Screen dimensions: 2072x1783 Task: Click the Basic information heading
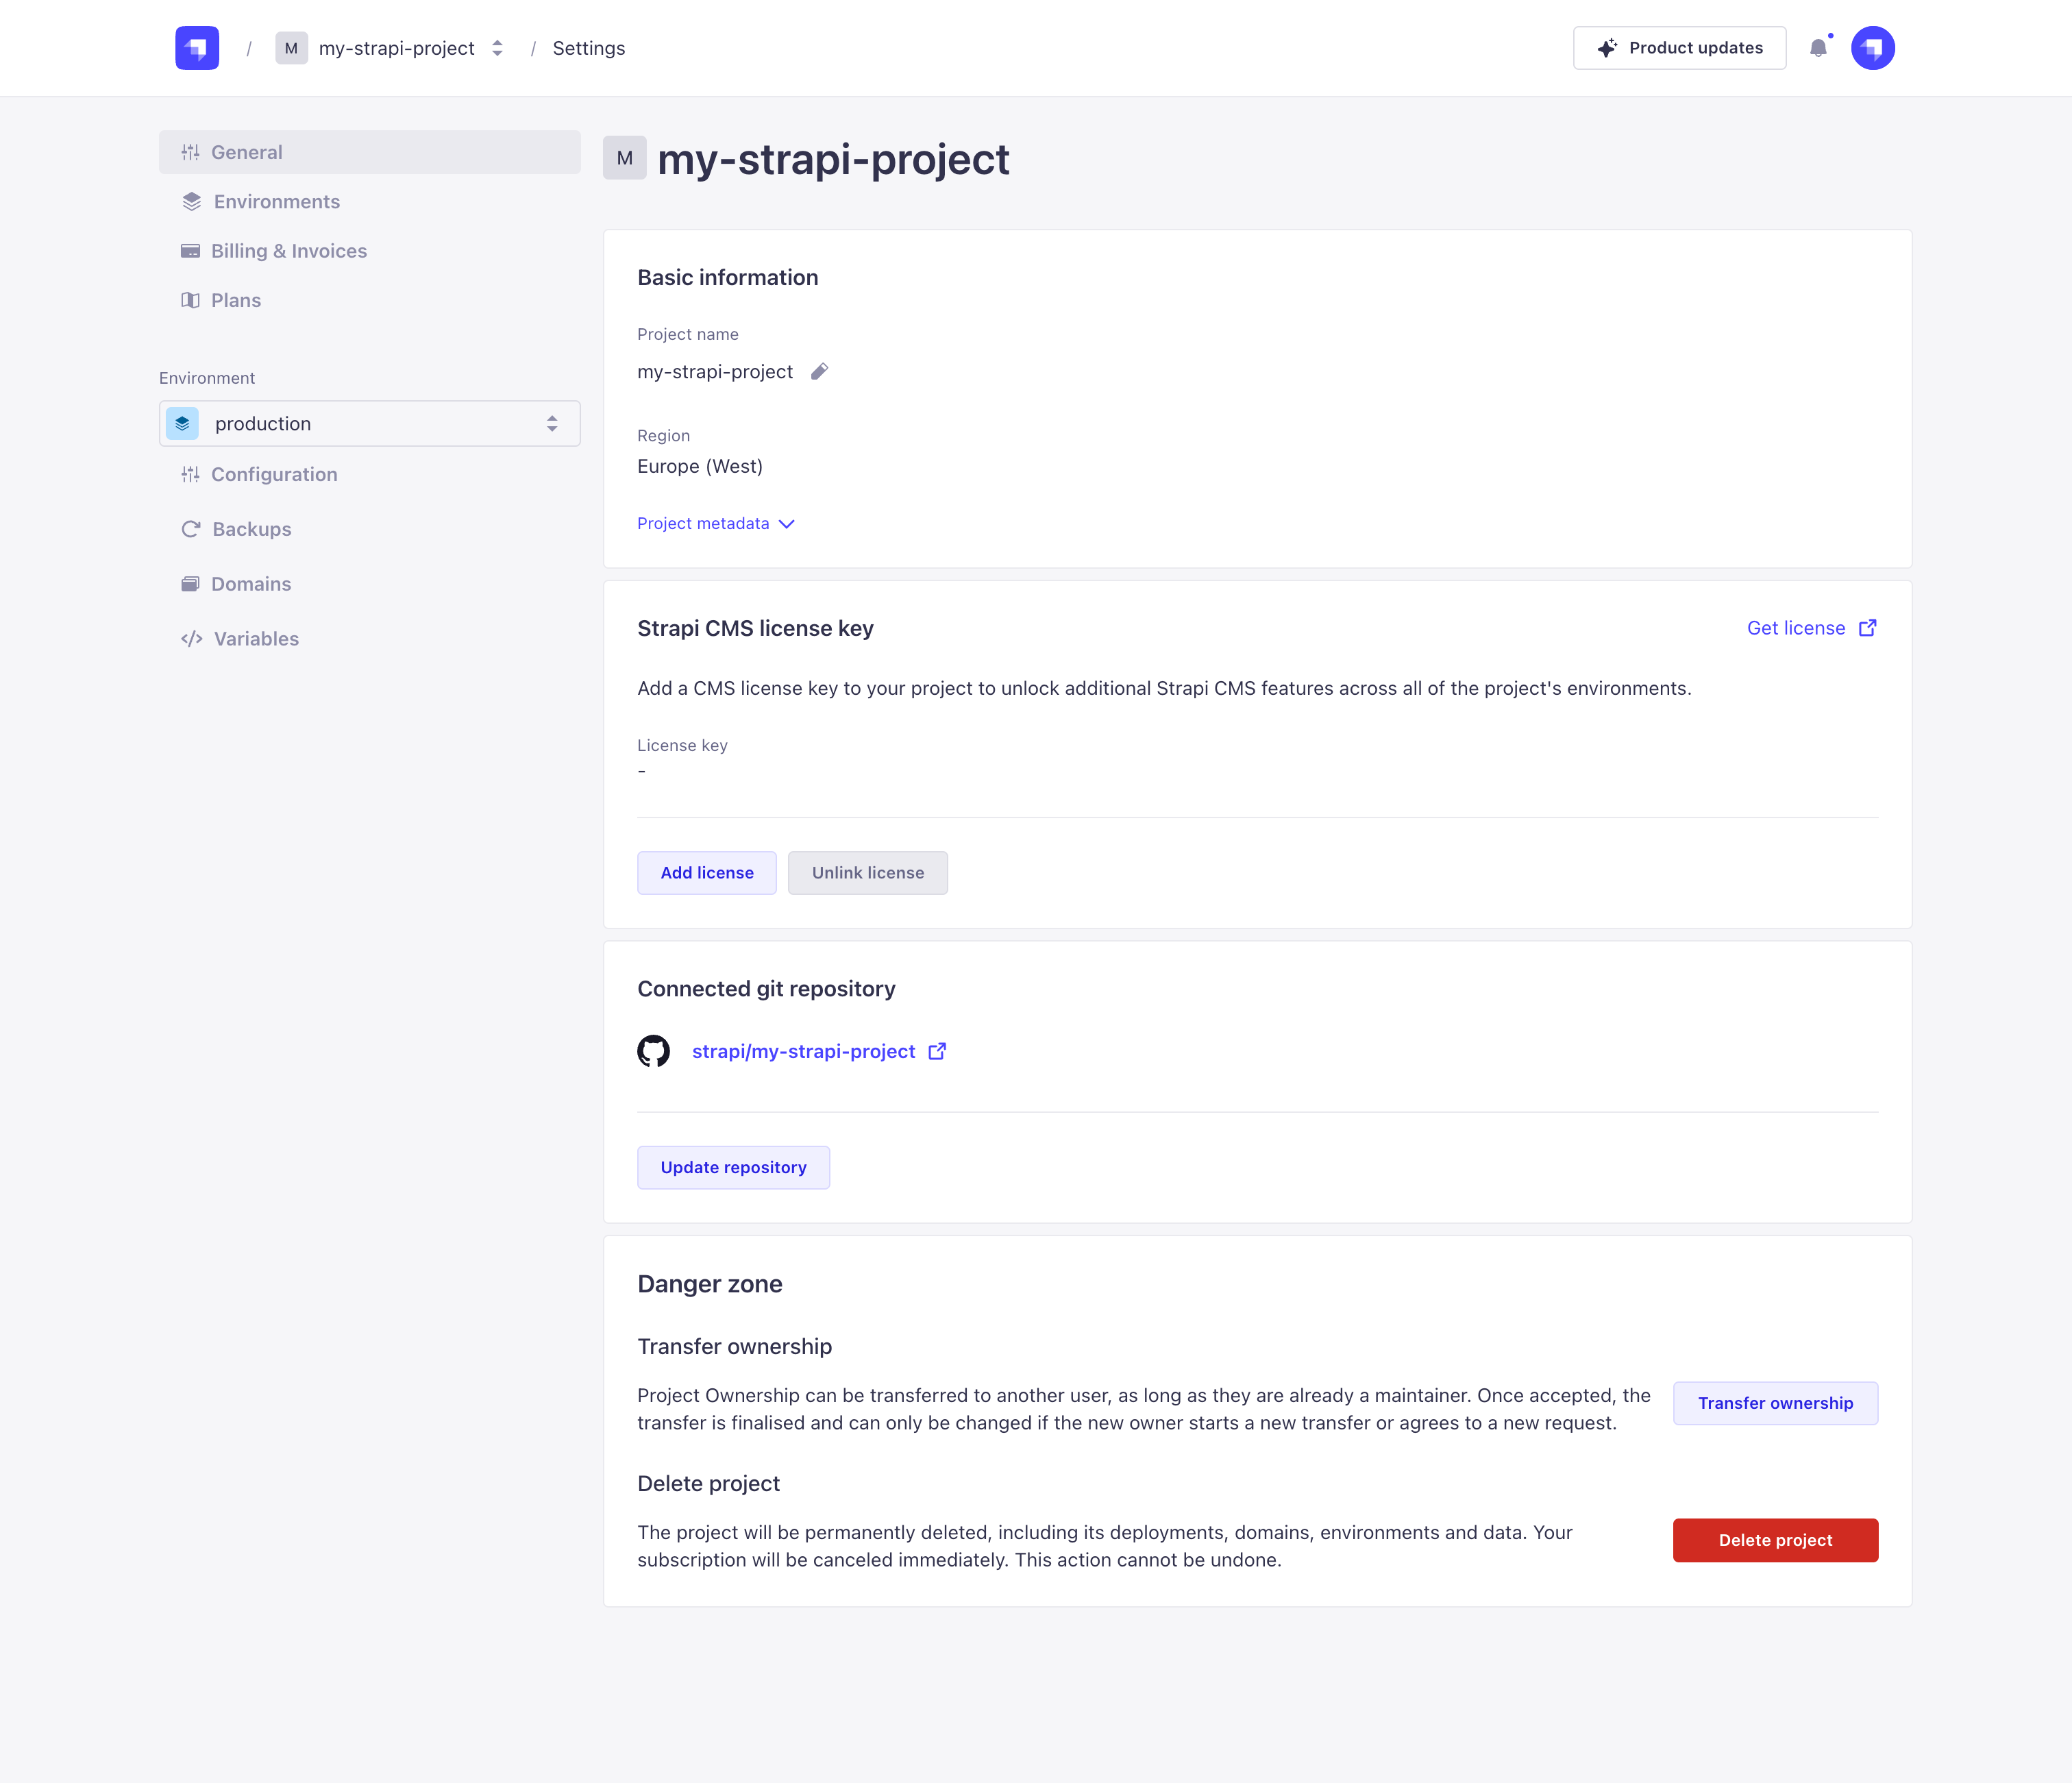point(728,277)
